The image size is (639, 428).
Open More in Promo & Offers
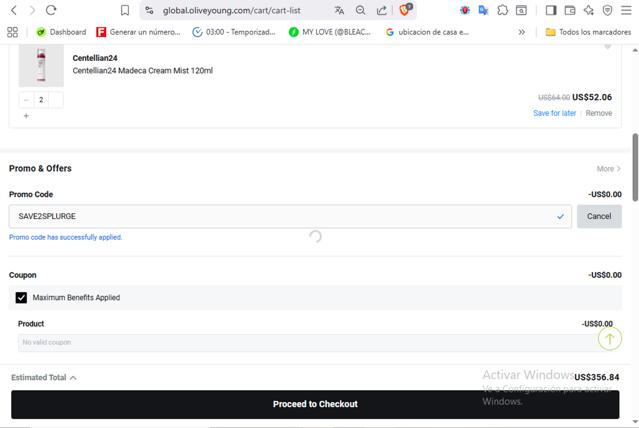pyautogui.click(x=608, y=168)
